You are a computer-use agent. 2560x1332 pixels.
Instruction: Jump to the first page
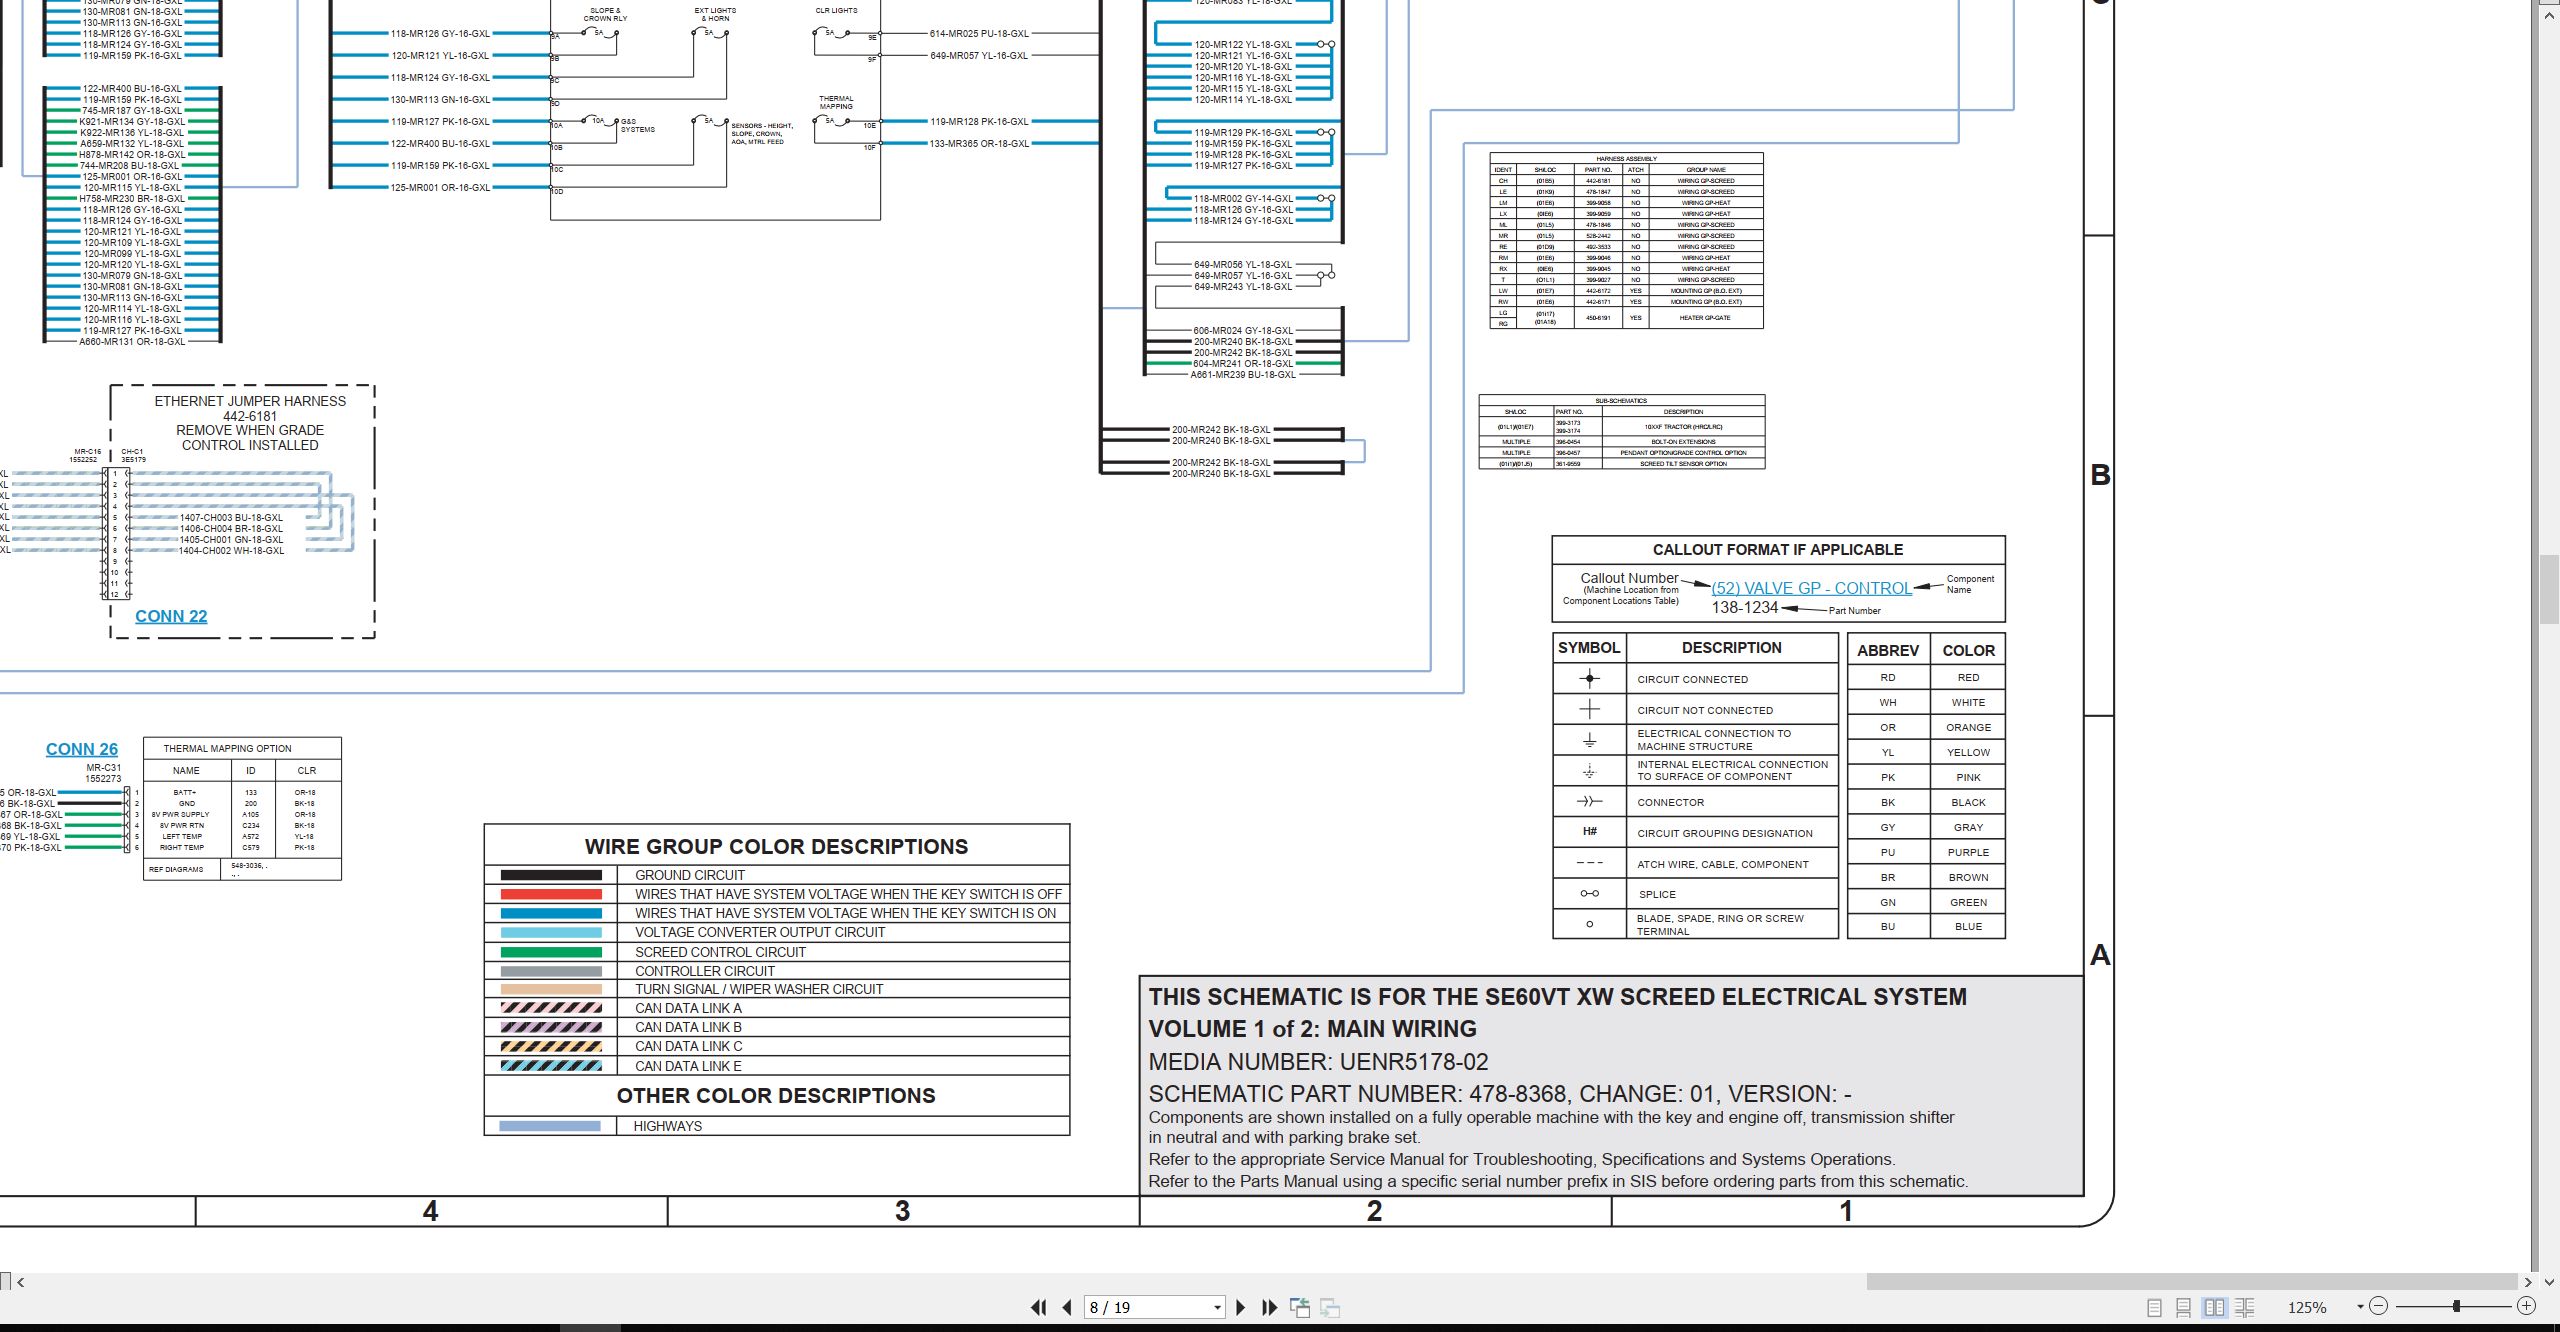(x=1038, y=1307)
